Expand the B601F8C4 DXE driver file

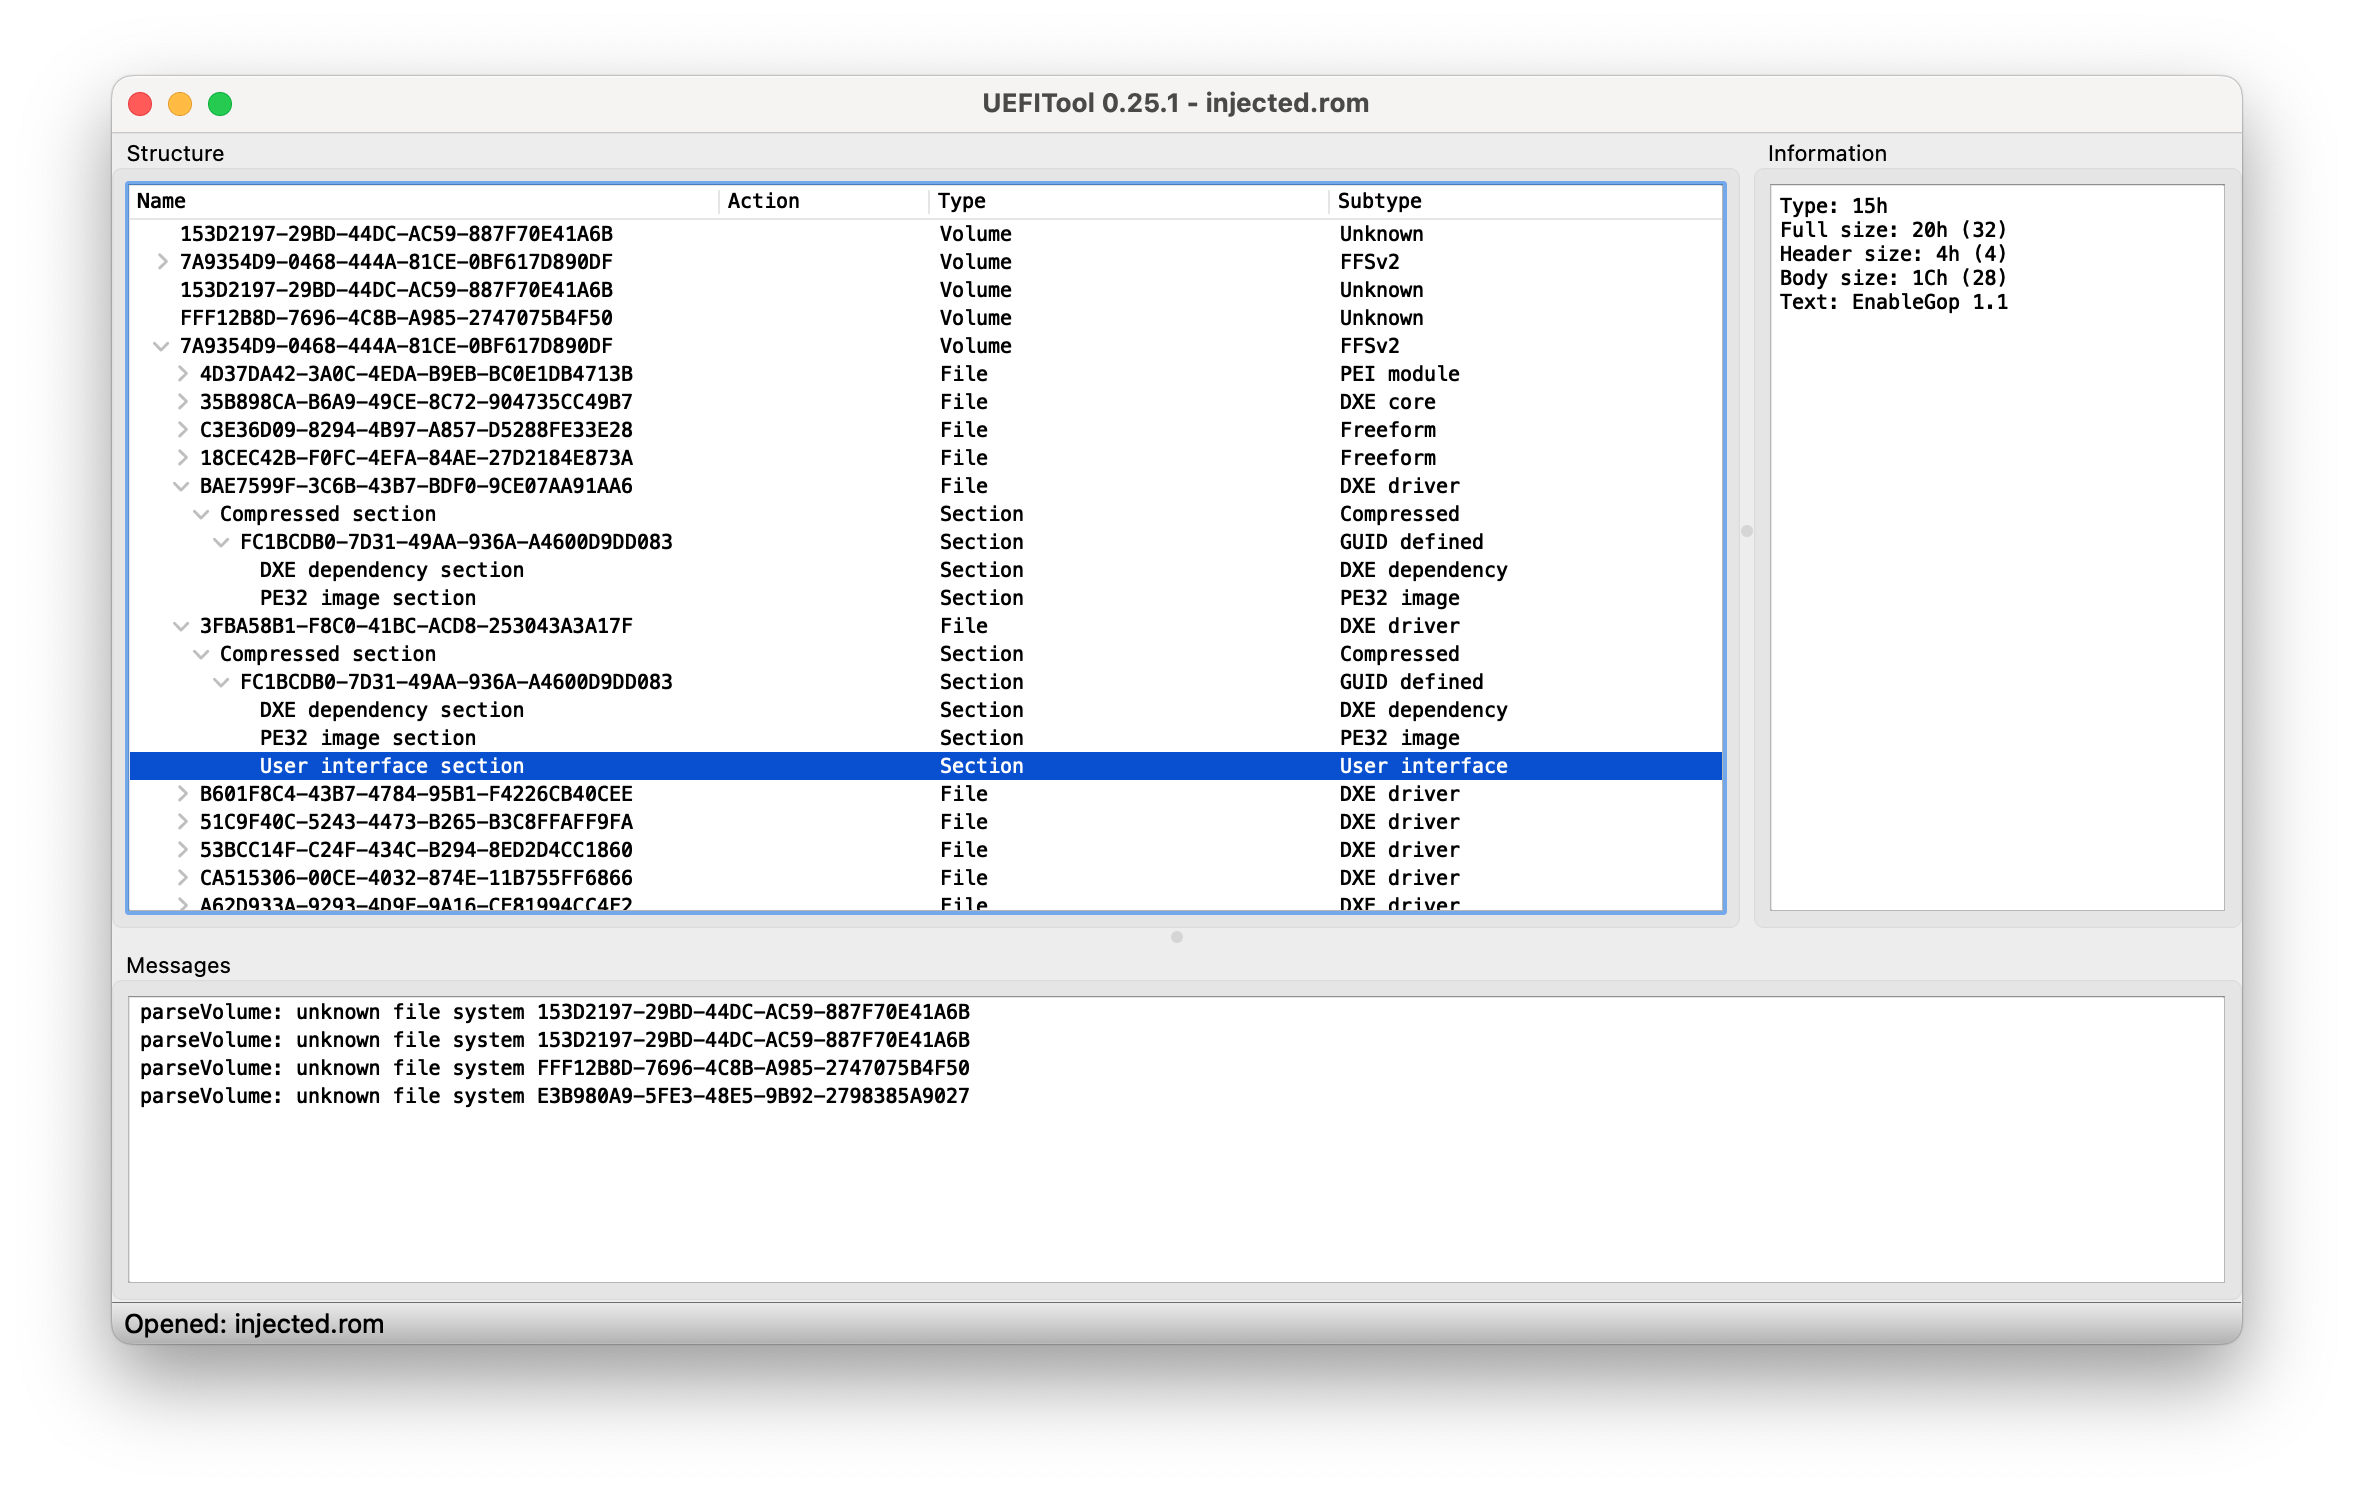click(x=182, y=794)
